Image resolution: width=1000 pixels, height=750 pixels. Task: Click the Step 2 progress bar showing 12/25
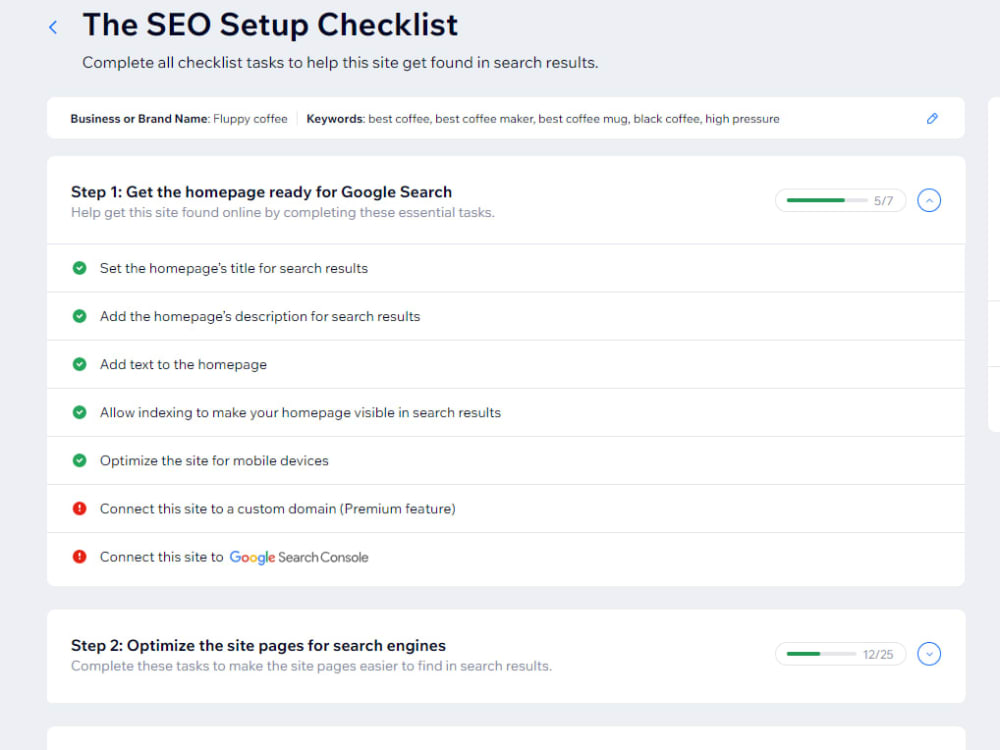coord(840,654)
